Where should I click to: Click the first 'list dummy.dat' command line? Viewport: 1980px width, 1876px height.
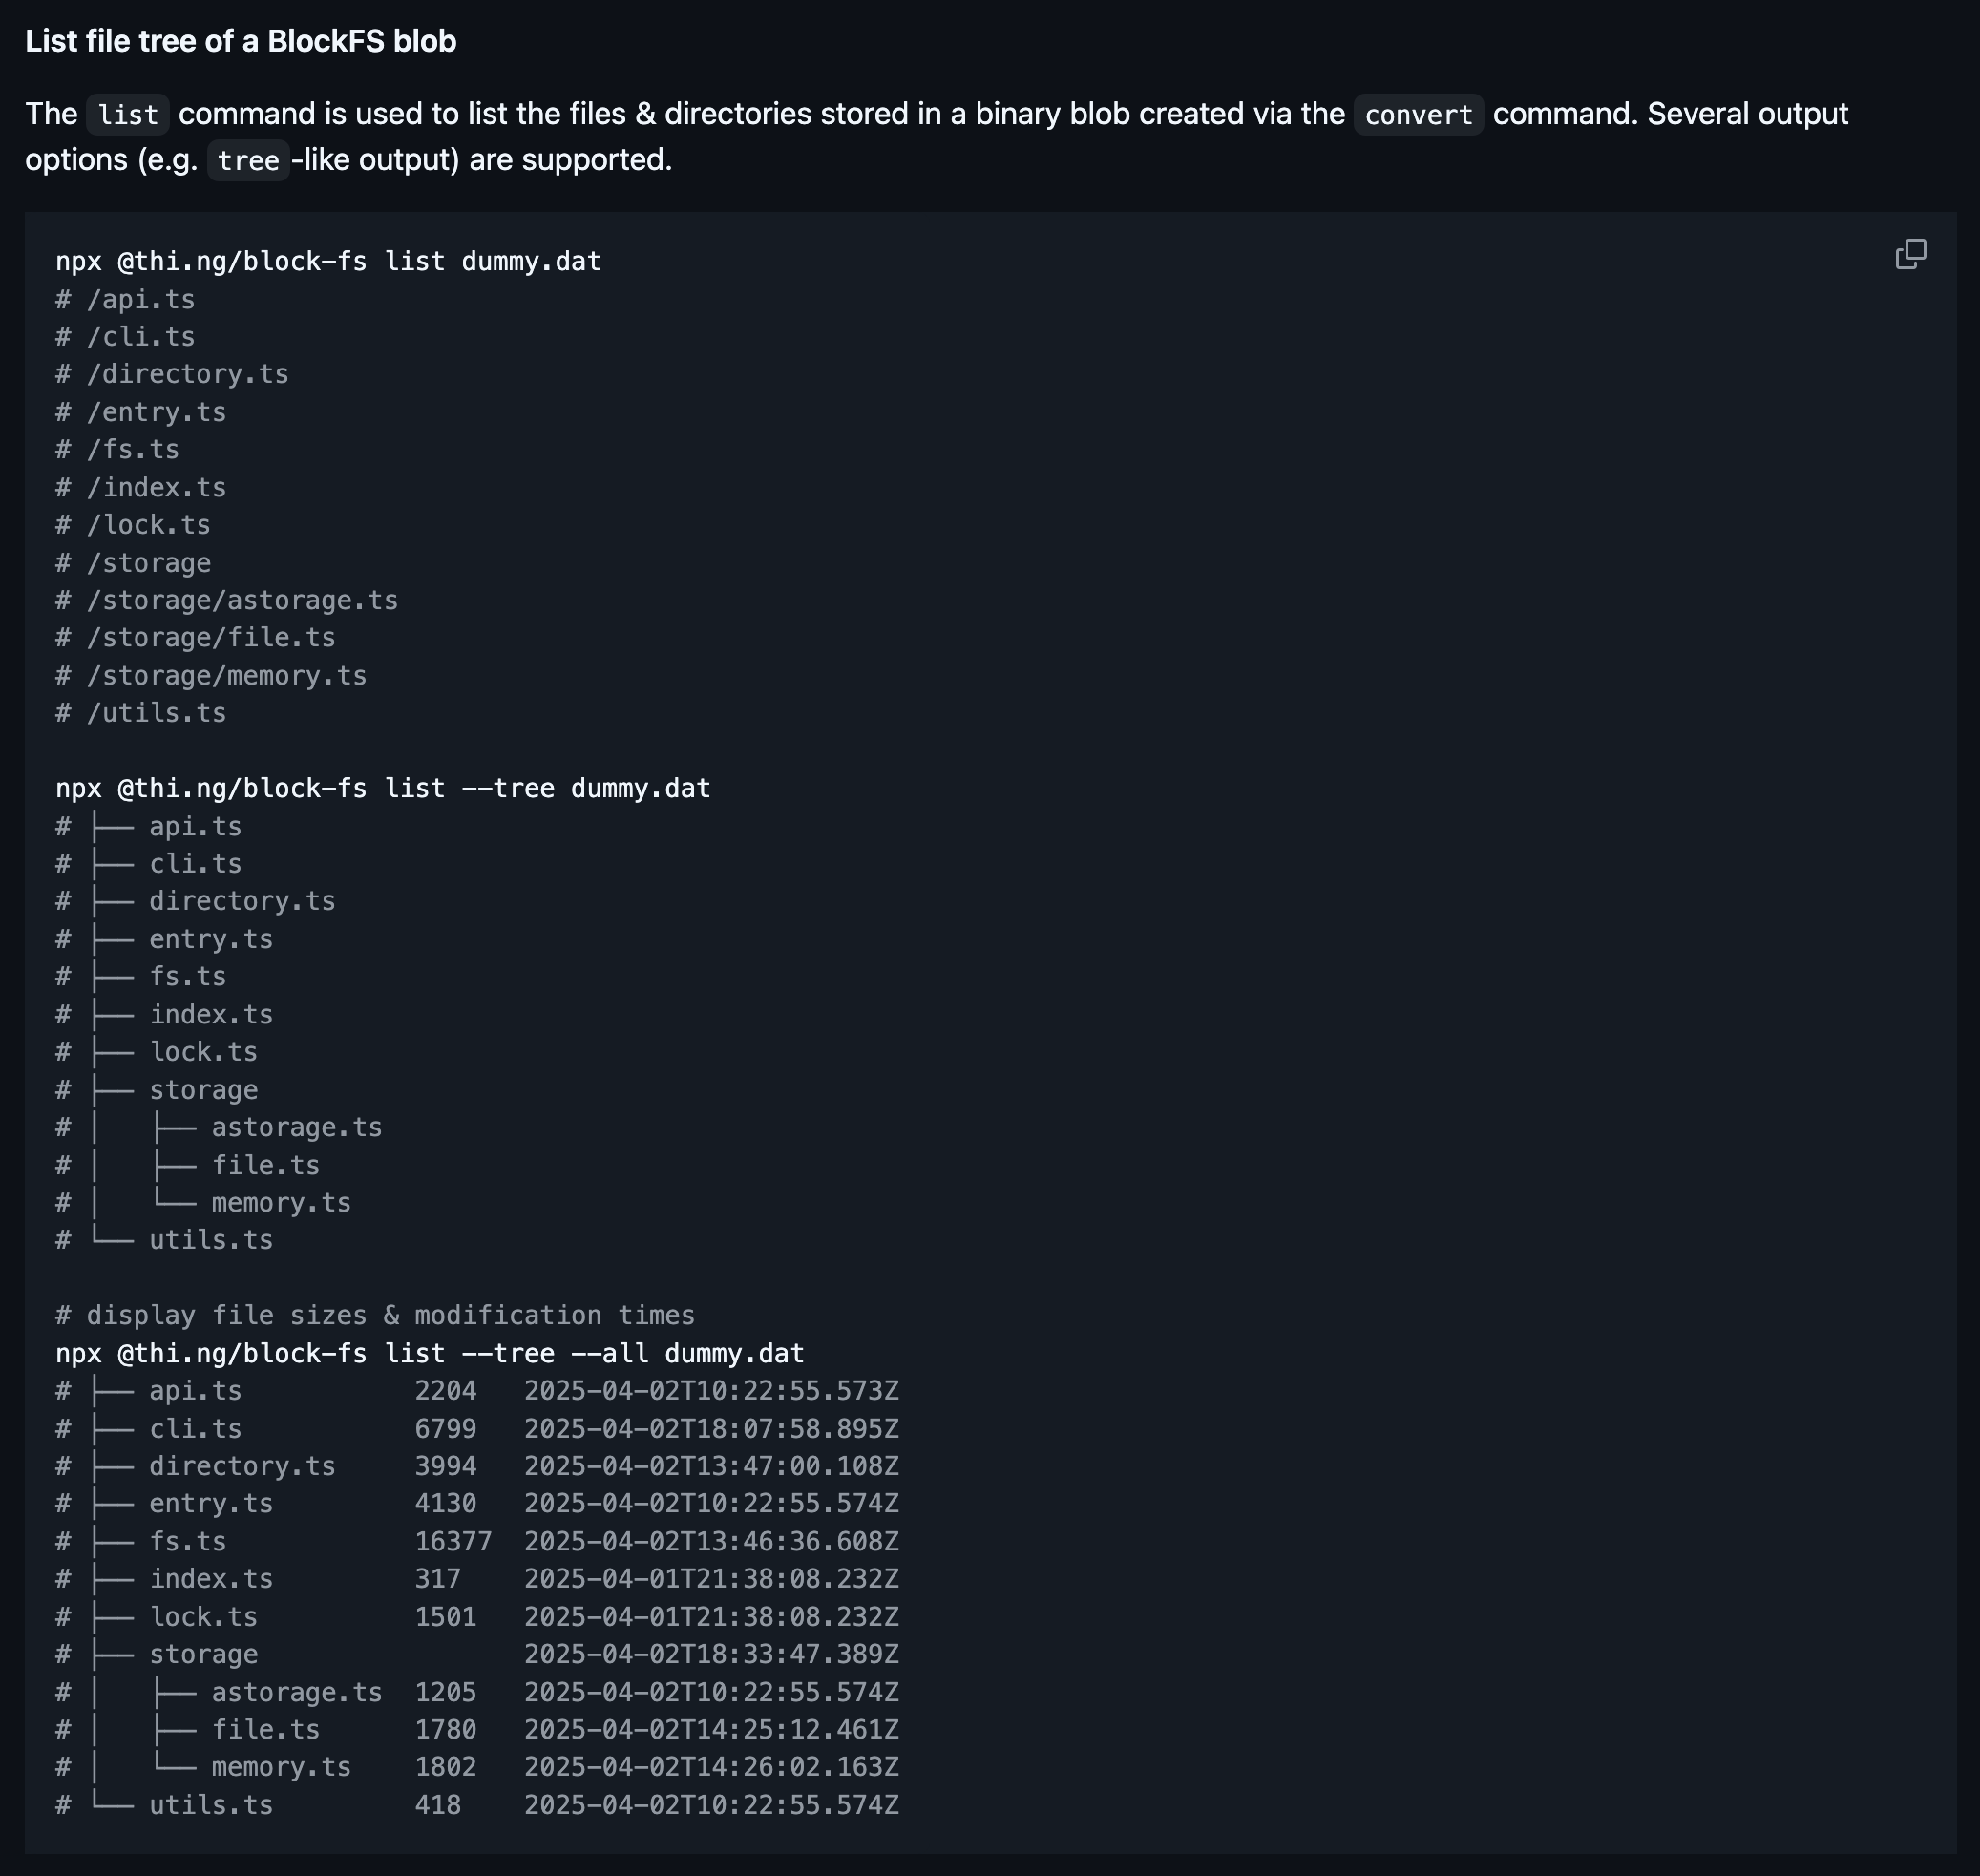click(x=328, y=261)
